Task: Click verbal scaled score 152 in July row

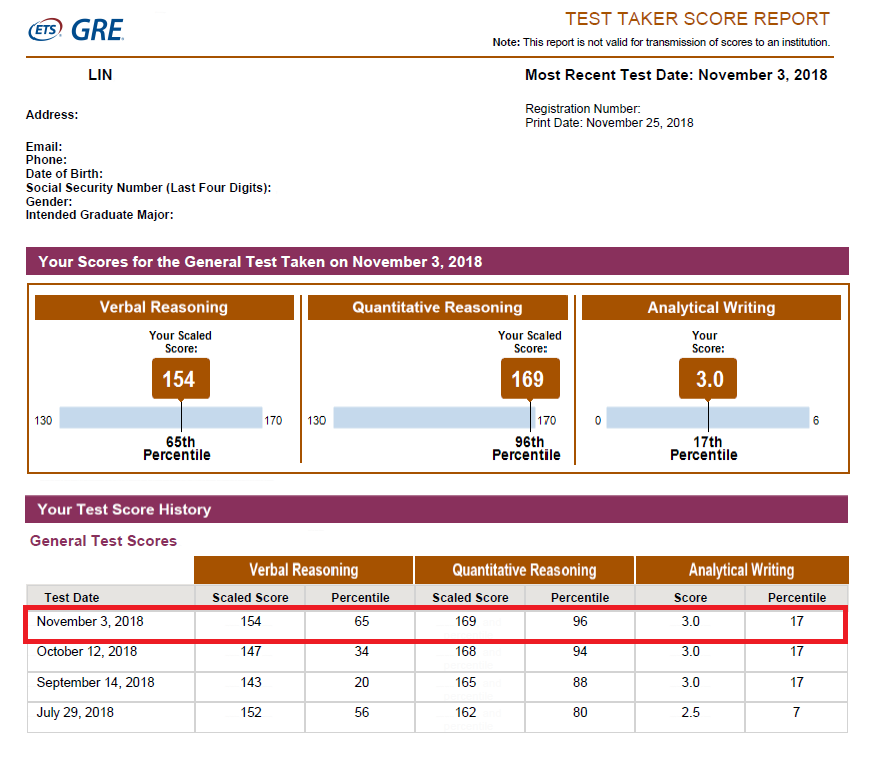Action: [251, 712]
